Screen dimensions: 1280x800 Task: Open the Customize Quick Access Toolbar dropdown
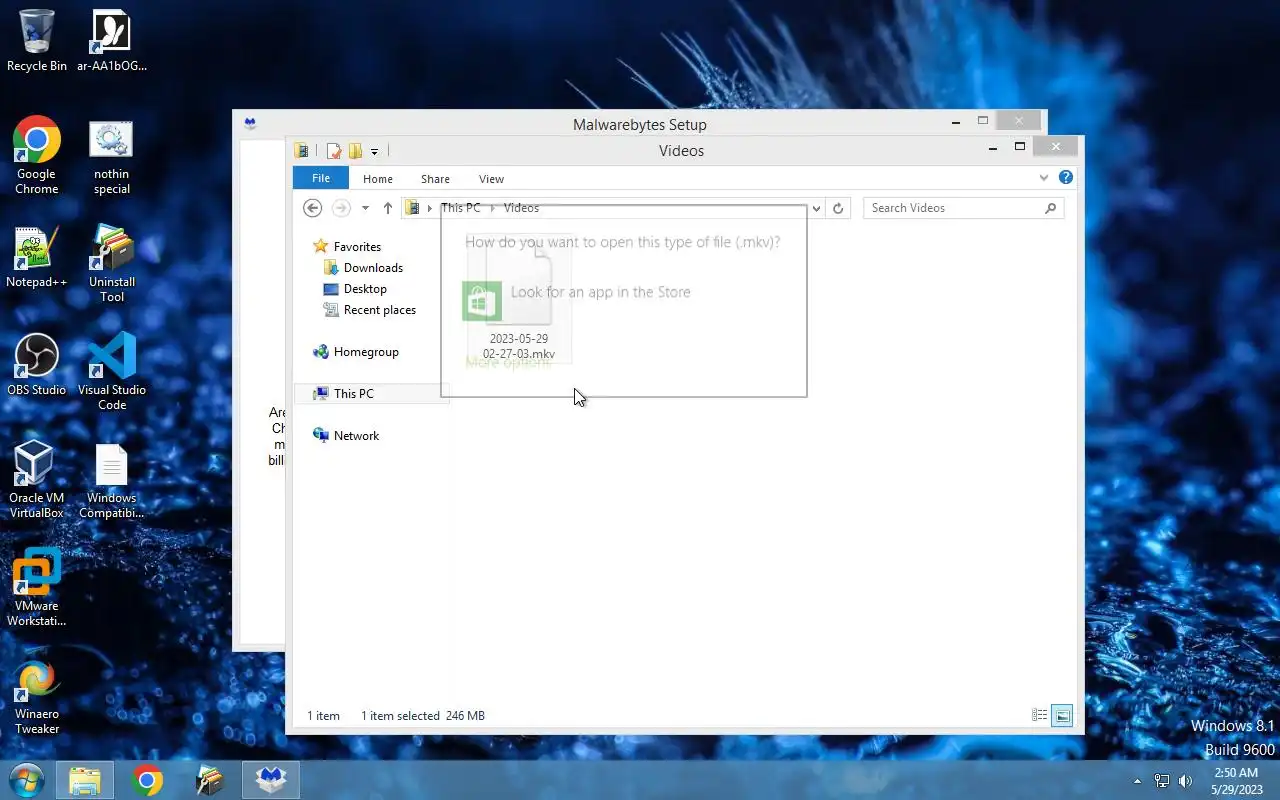[x=375, y=151]
